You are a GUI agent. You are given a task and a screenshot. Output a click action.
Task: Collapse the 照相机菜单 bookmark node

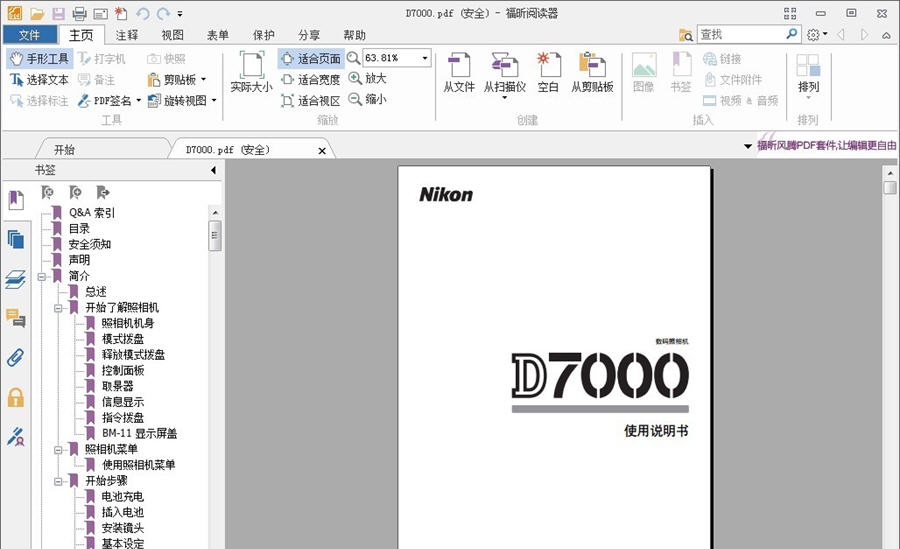pyautogui.click(x=58, y=450)
